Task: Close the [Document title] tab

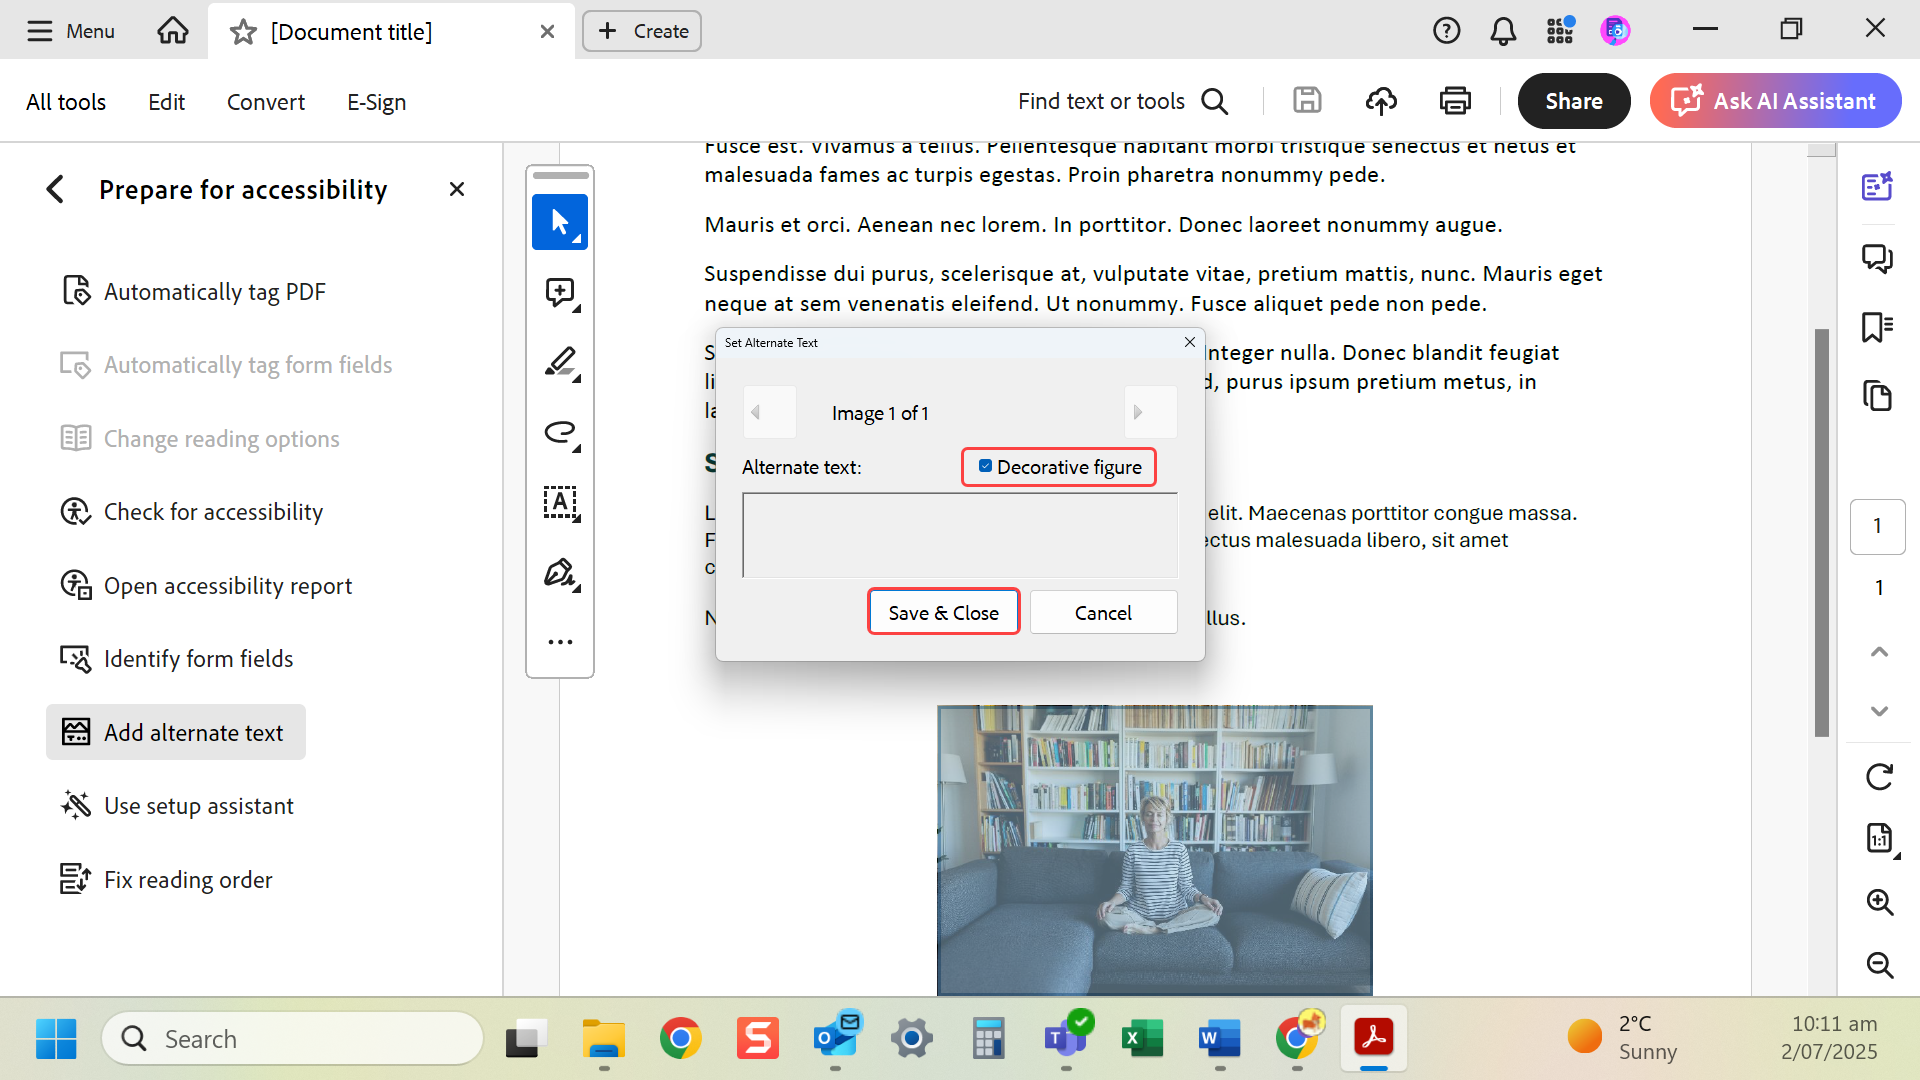Action: point(547,32)
